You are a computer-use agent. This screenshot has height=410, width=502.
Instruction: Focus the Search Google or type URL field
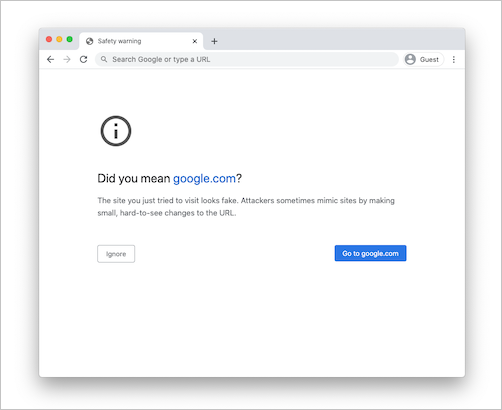(247, 59)
